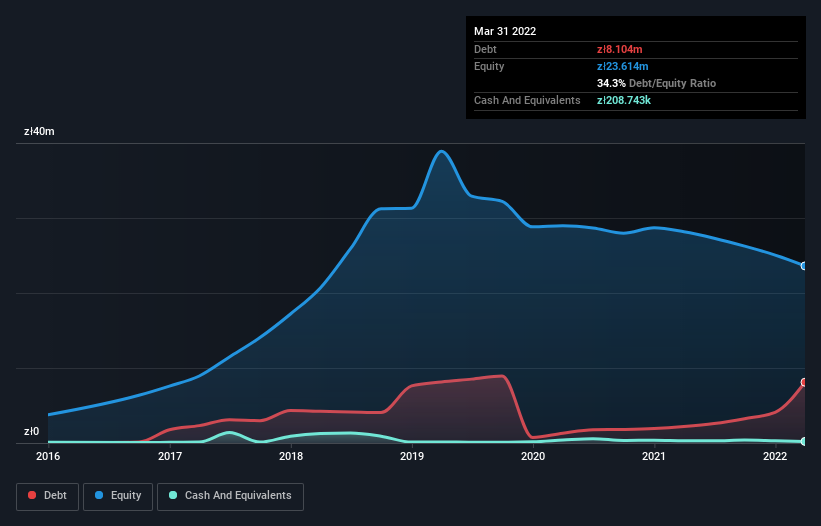Click the zł208.743k cash value
This screenshot has width=821, height=526.
coord(624,100)
